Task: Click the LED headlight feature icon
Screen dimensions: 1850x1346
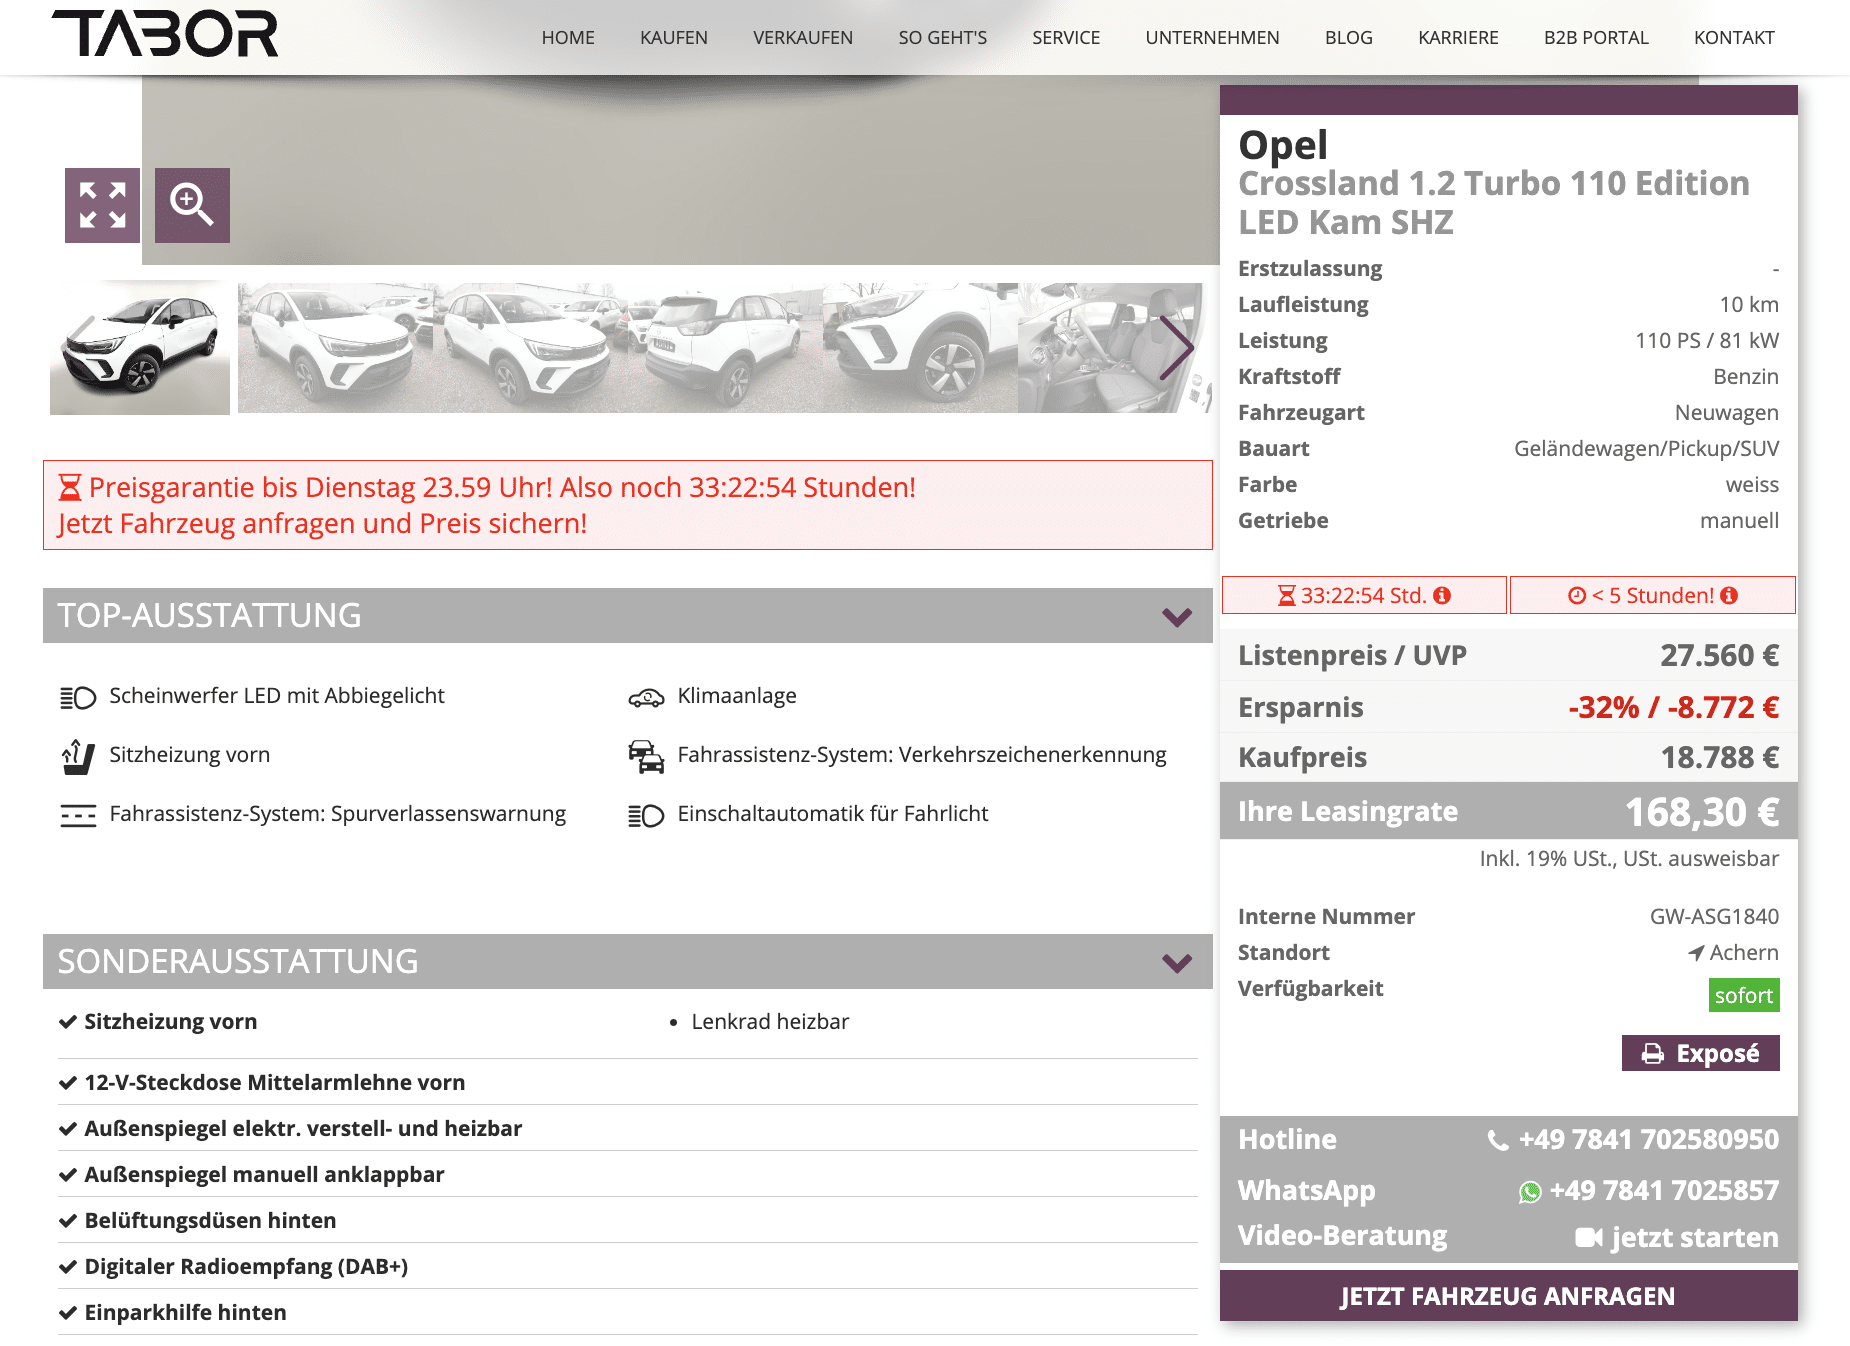Action: (78, 697)
